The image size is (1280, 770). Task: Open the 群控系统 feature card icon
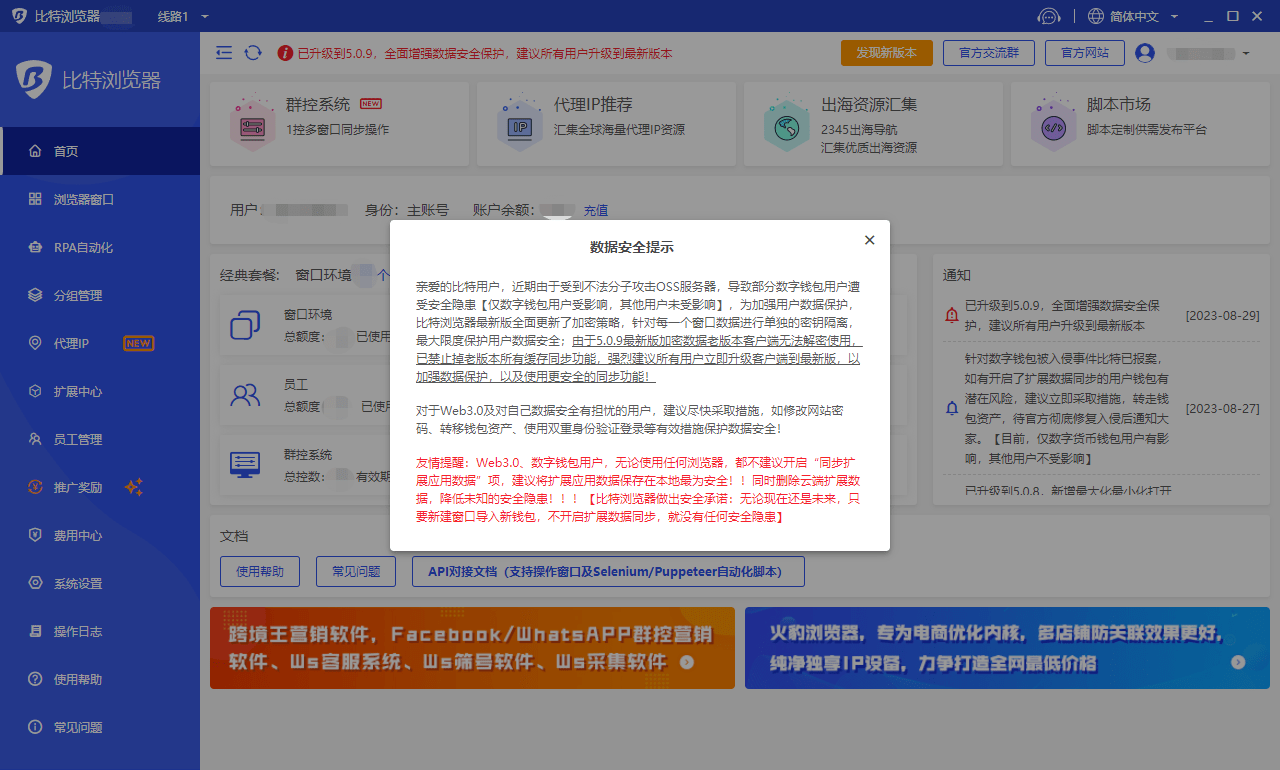coord(253,122)
